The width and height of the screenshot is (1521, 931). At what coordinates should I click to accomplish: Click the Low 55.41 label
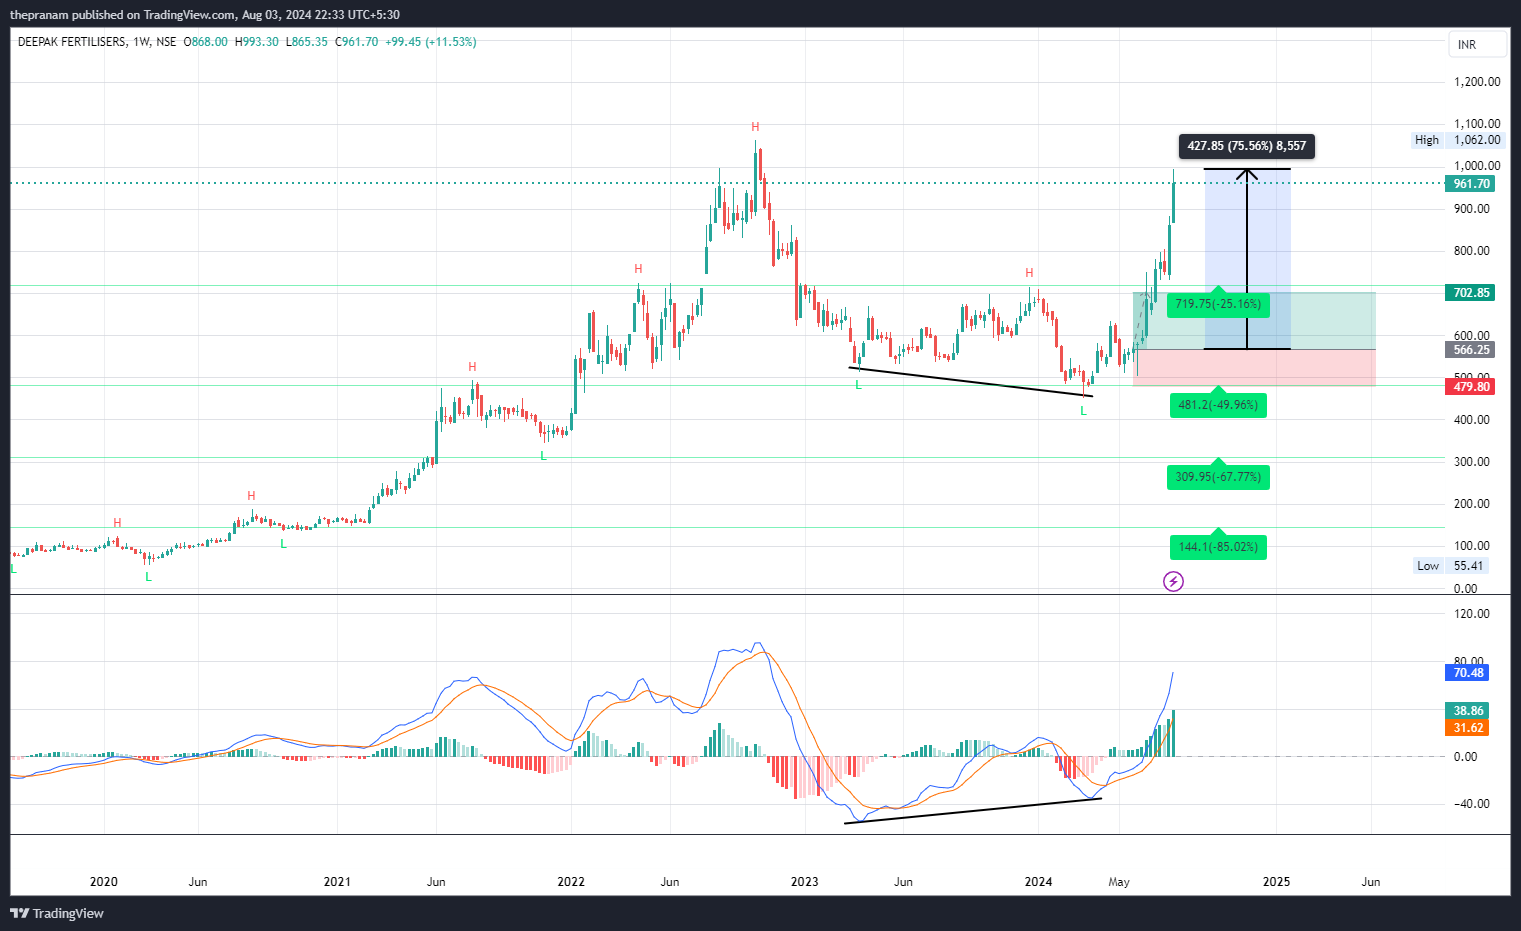(1451, 566)
